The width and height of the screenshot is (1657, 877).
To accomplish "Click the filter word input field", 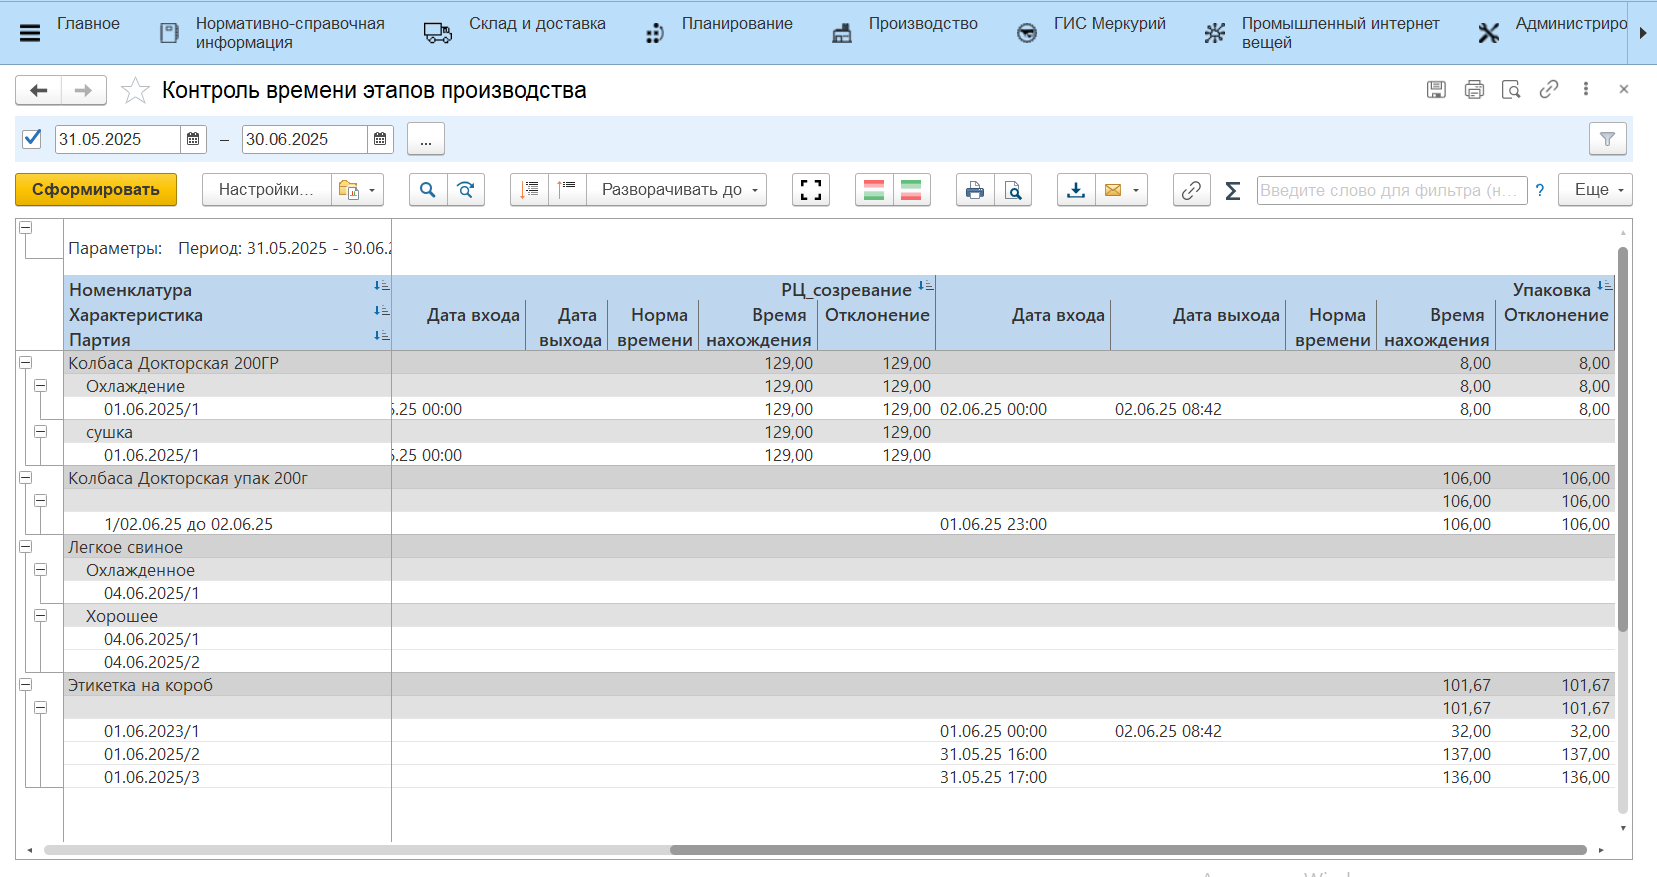I will point(1390,190).
